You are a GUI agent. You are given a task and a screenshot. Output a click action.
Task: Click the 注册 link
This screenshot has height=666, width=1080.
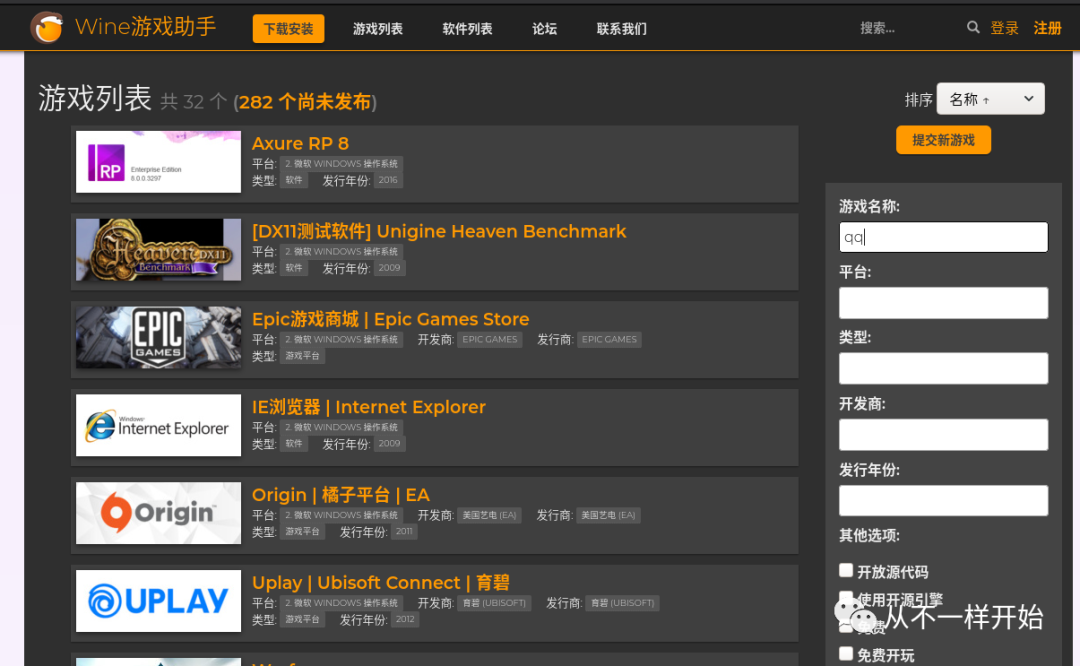click(1048, 28)
